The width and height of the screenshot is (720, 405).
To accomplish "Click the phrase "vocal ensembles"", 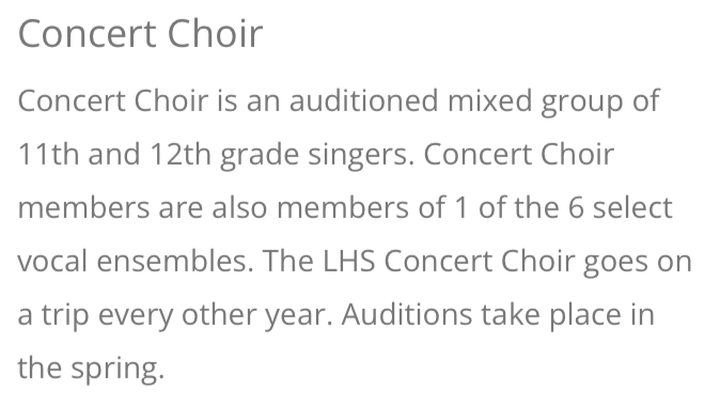I will [x=135, y=261].
